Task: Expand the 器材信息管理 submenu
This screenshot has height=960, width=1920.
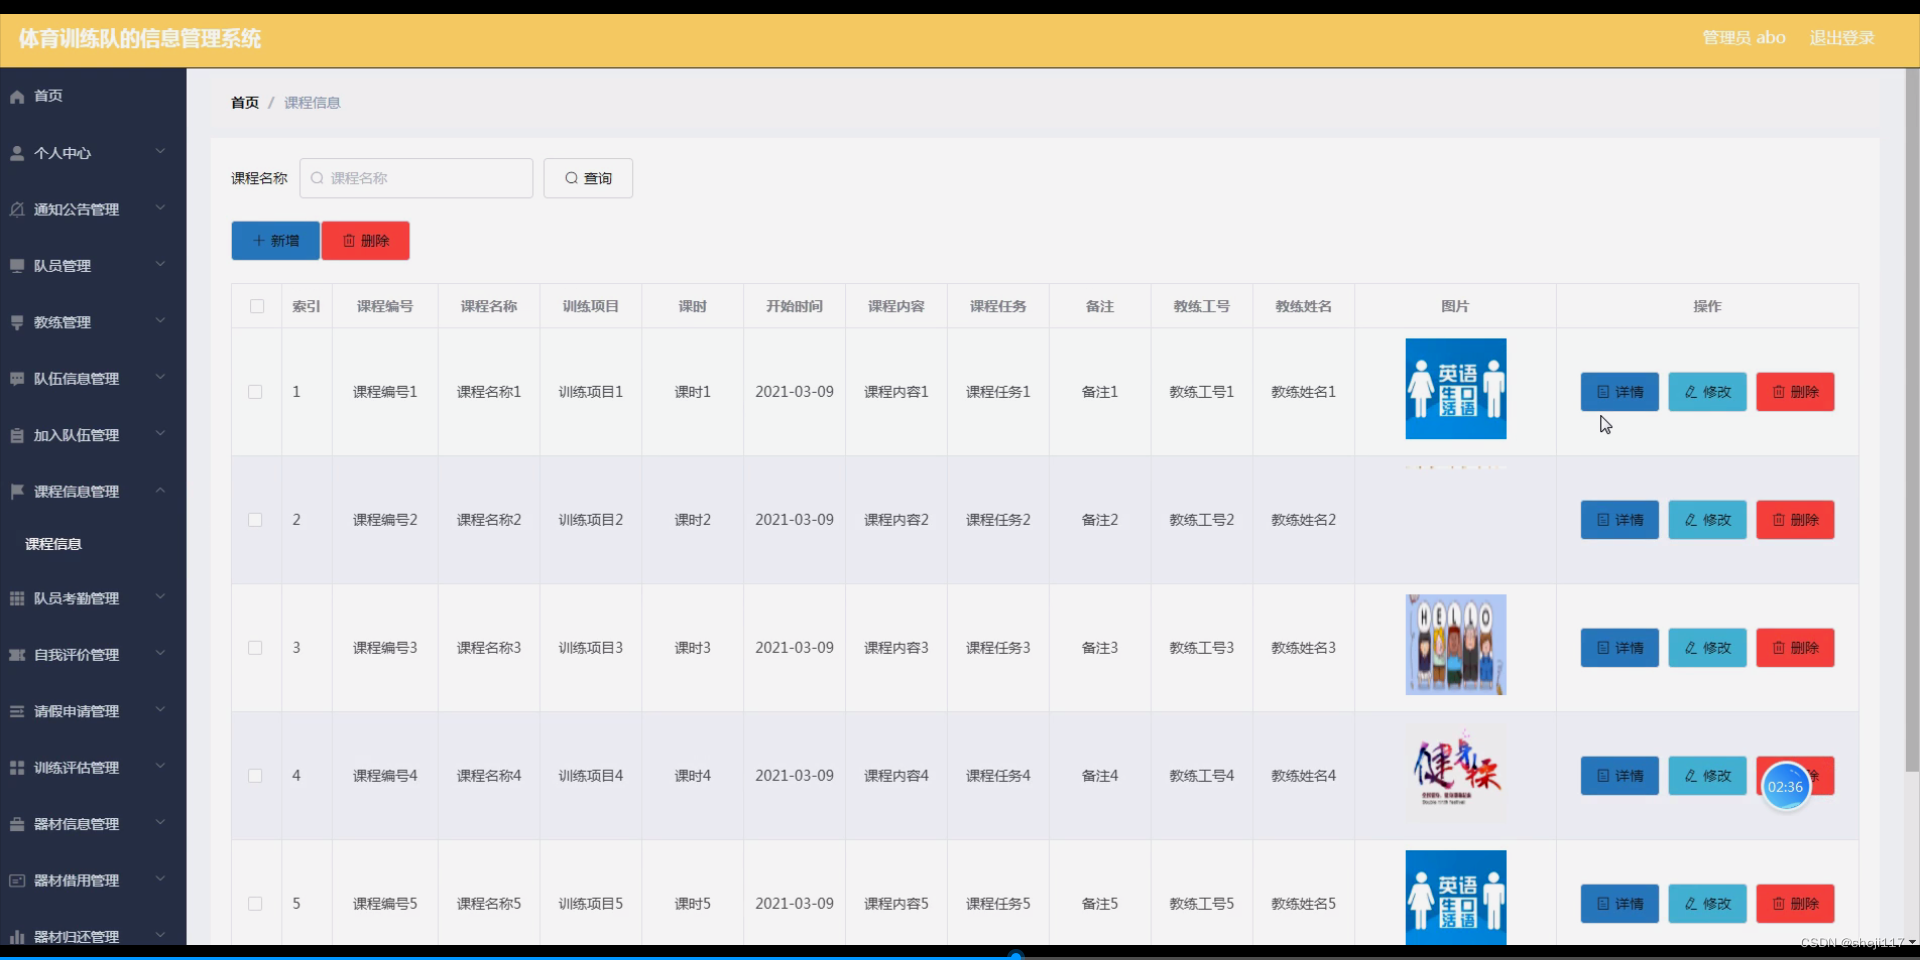Action: pos(160,823)
